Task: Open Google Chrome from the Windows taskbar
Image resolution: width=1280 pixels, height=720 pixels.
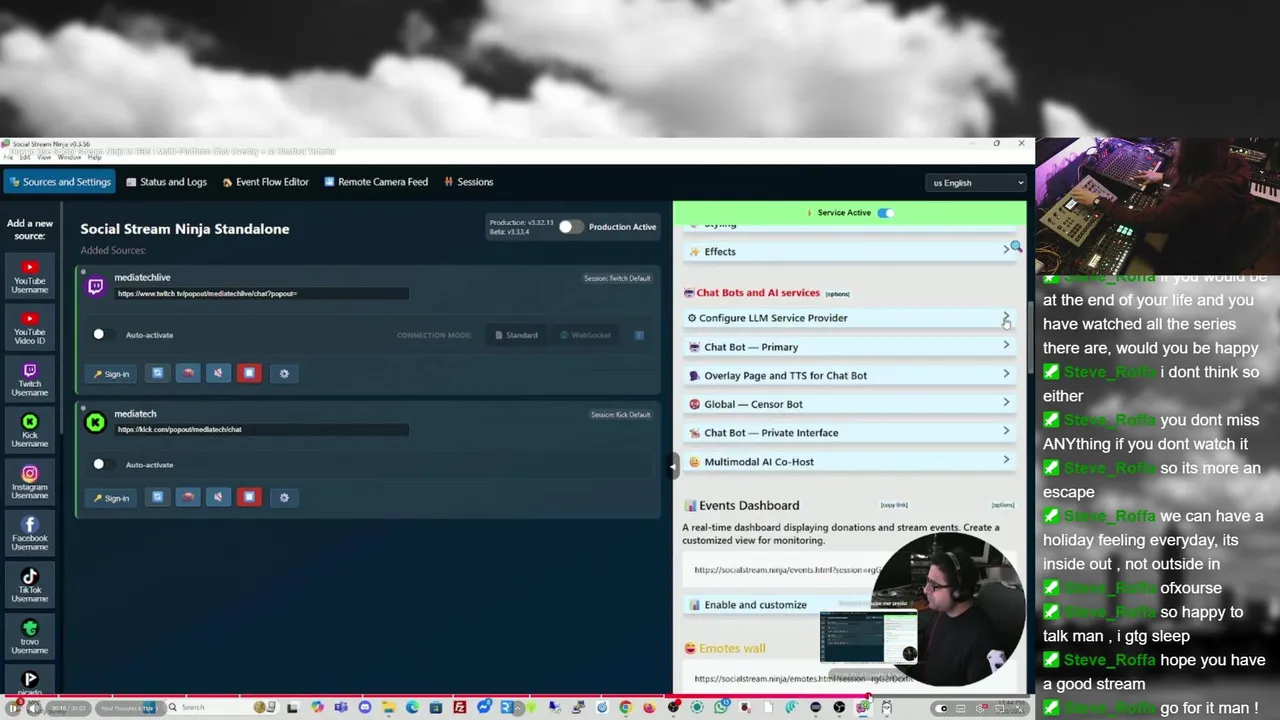Action: click(x=625, y=708)
